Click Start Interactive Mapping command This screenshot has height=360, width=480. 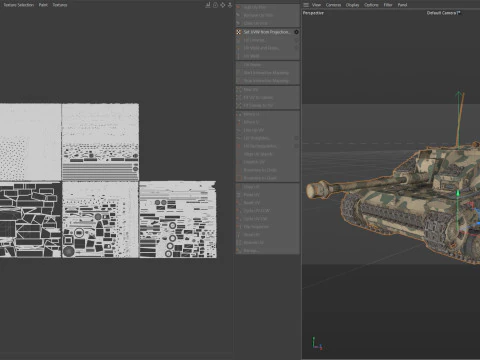(267, 73)
